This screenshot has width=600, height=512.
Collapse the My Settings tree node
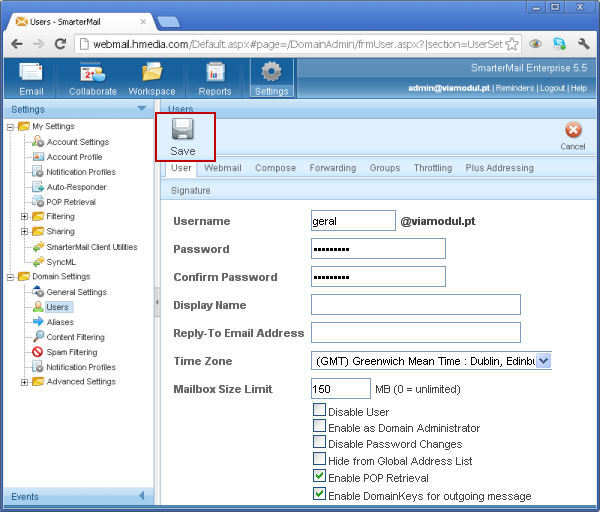click(10, 127)
